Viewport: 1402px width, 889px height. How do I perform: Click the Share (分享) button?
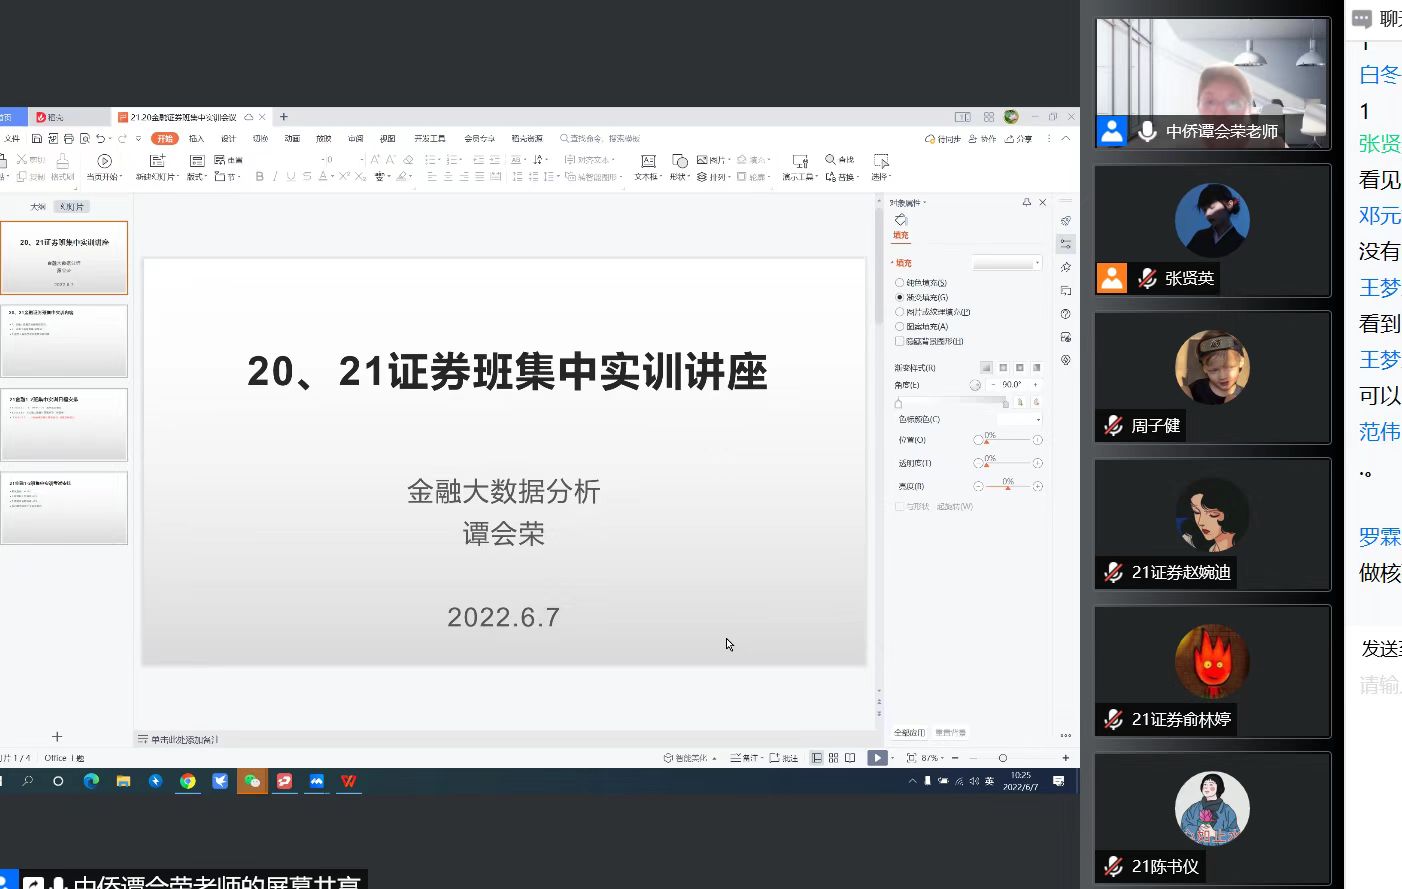click(1019, 139)
